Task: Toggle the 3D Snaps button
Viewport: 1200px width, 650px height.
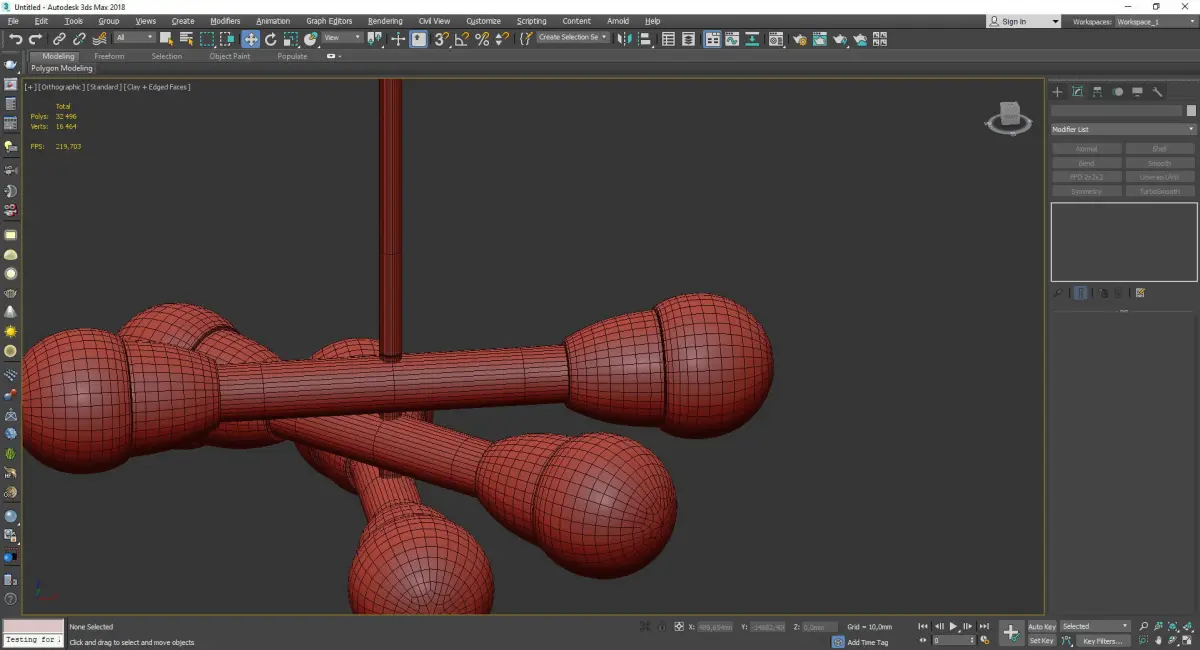Action: 441,39
